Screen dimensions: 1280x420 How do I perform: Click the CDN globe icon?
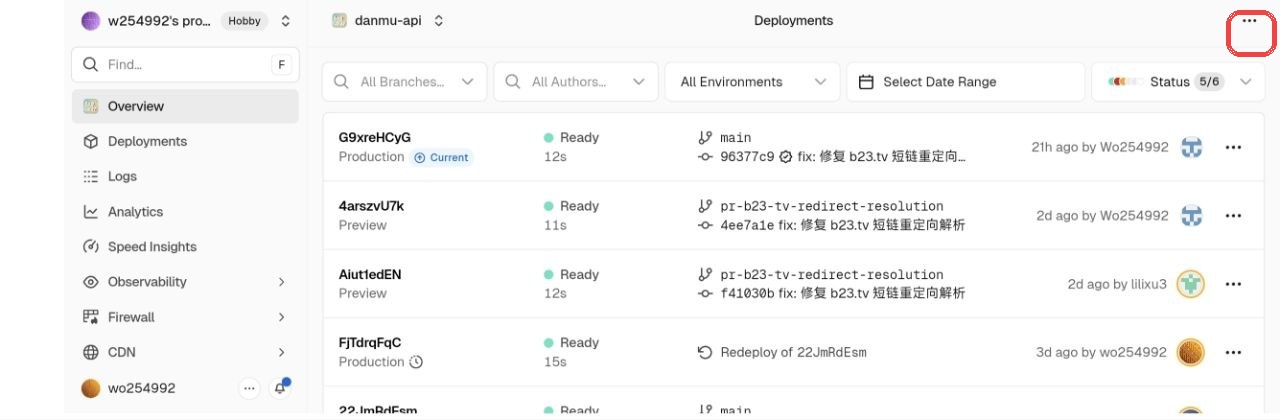(91, 352)
